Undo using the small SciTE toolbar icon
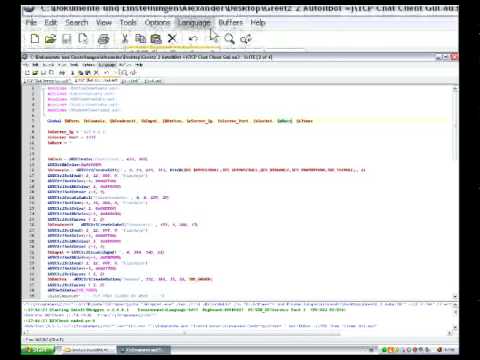 click(x=107, y=72)
